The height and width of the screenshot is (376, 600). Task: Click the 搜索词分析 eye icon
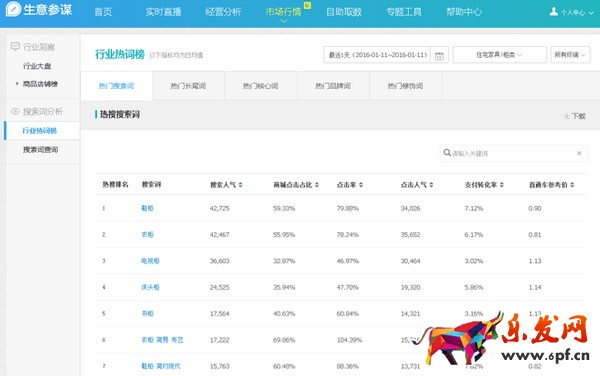(x=15, y=111)
